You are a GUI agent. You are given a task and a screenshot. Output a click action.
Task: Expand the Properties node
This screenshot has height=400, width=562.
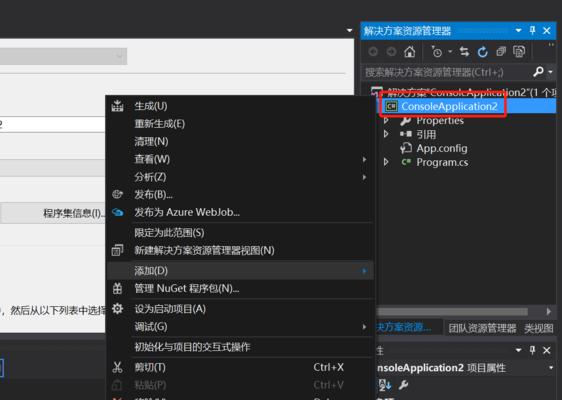(386, 120)
